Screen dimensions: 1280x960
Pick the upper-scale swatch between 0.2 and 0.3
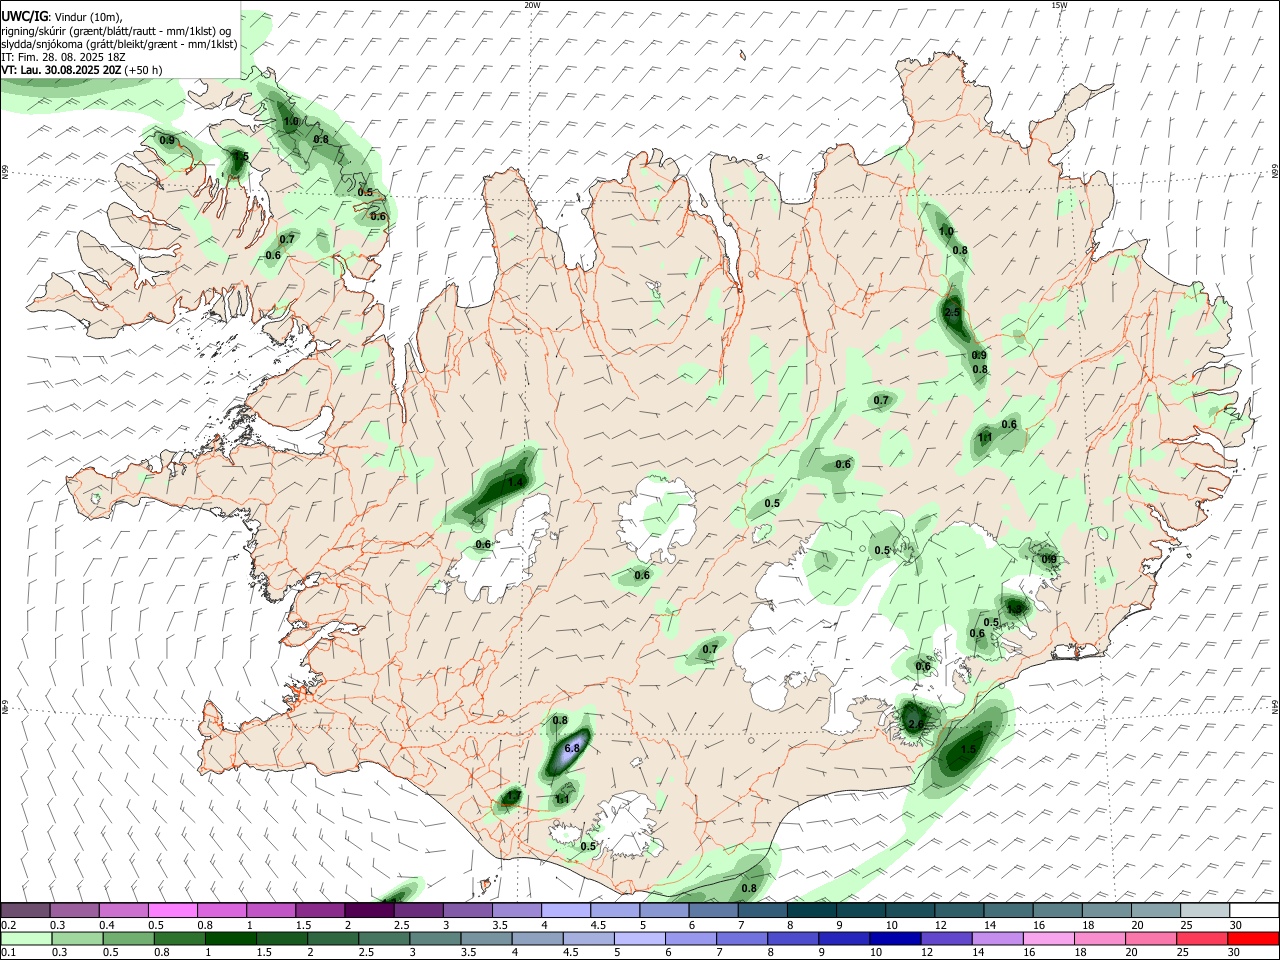point(25,910)
